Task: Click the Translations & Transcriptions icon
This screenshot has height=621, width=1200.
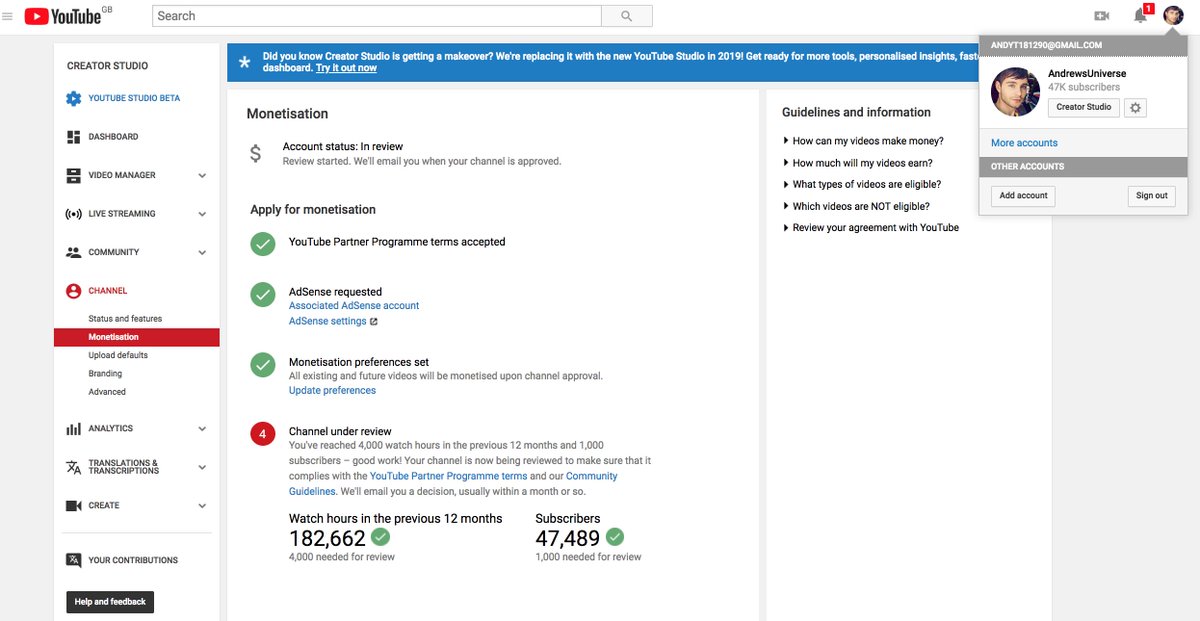Action: tap(73, 467)
